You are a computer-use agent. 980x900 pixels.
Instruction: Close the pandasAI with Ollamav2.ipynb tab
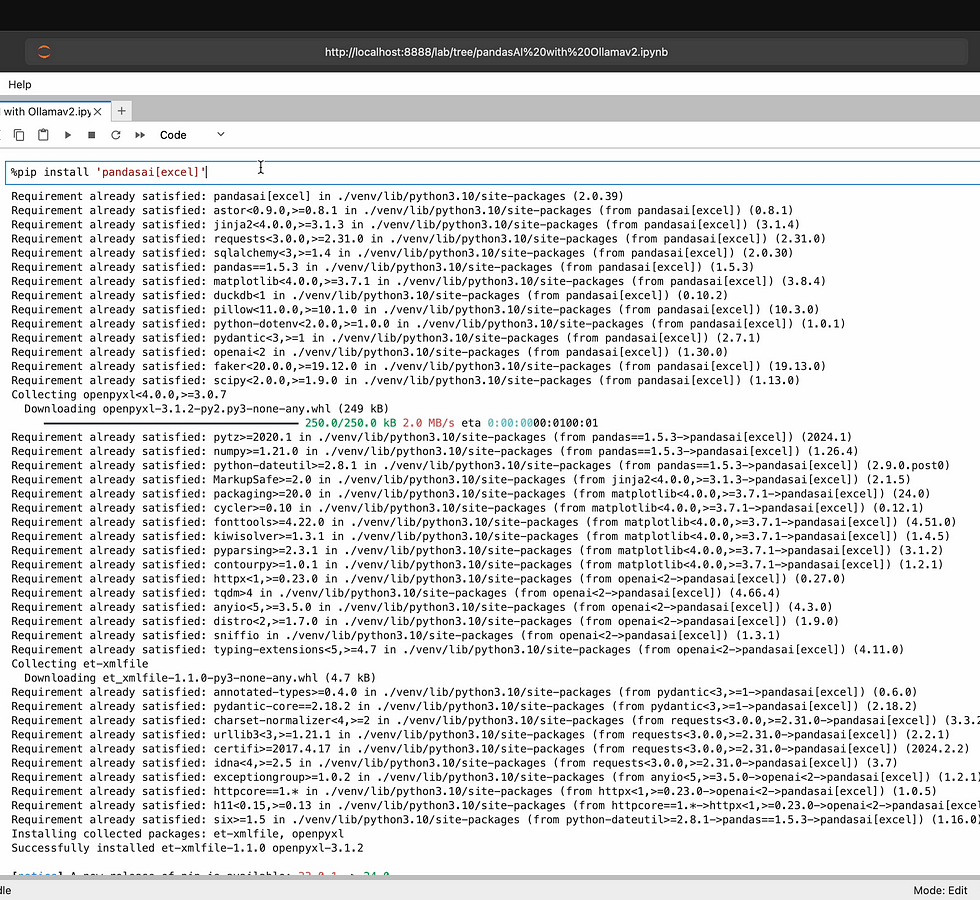pos(97,111)
